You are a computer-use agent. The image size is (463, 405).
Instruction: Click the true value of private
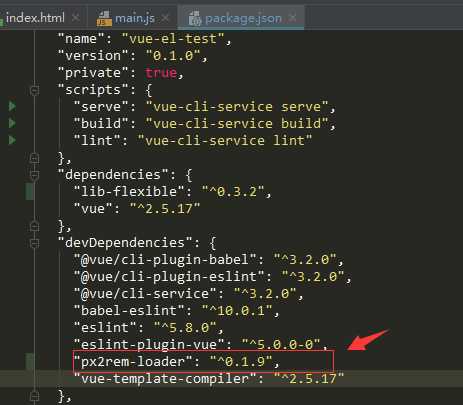coord(161,73)
